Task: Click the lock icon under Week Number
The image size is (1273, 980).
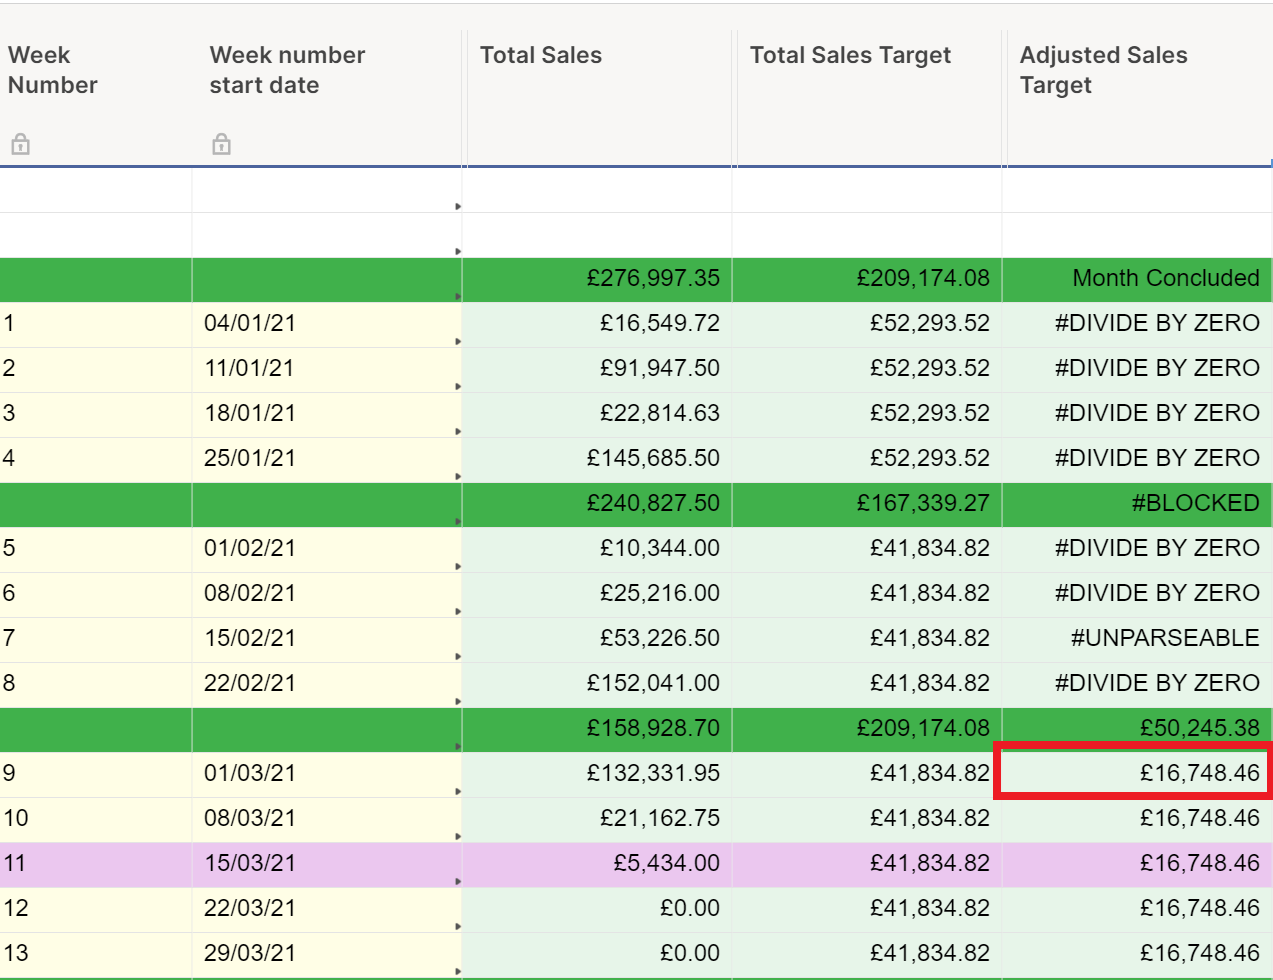Action: (20, 145)
